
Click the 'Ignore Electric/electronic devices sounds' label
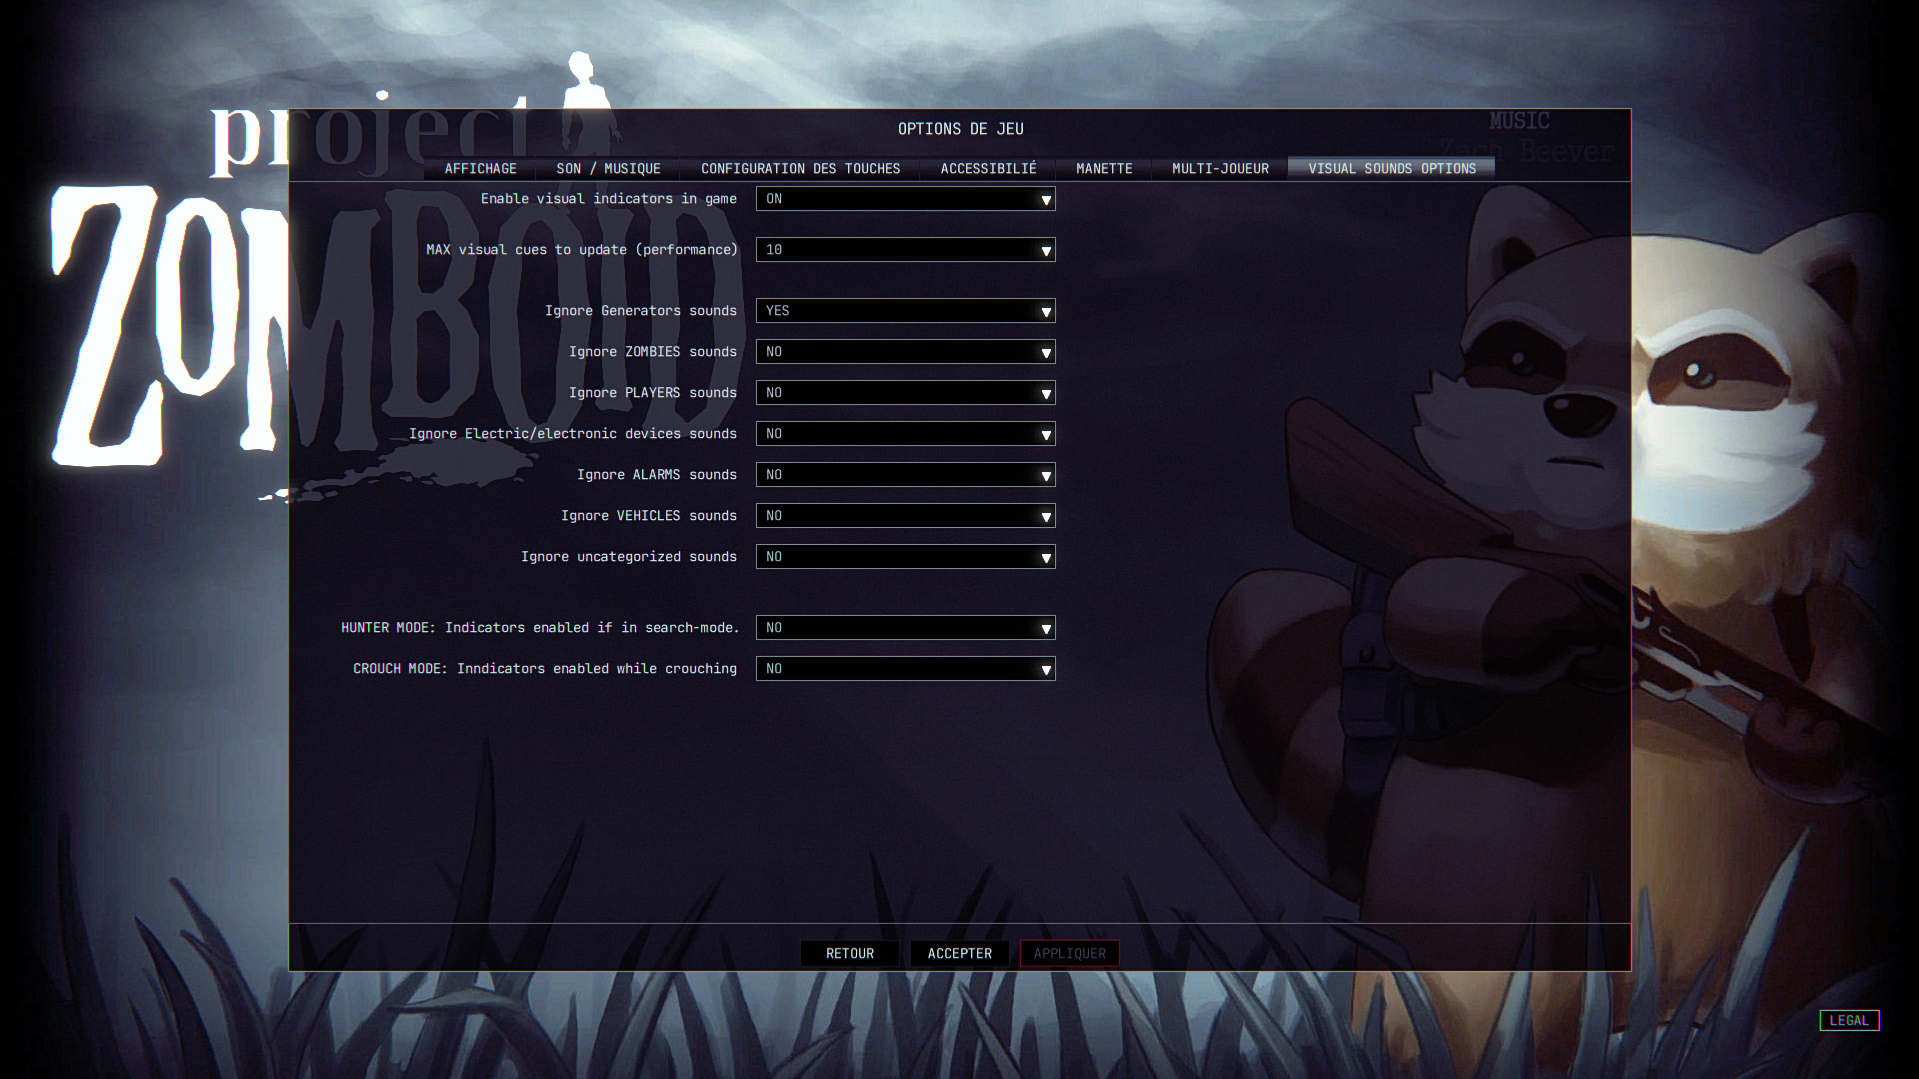pos(573,434)
